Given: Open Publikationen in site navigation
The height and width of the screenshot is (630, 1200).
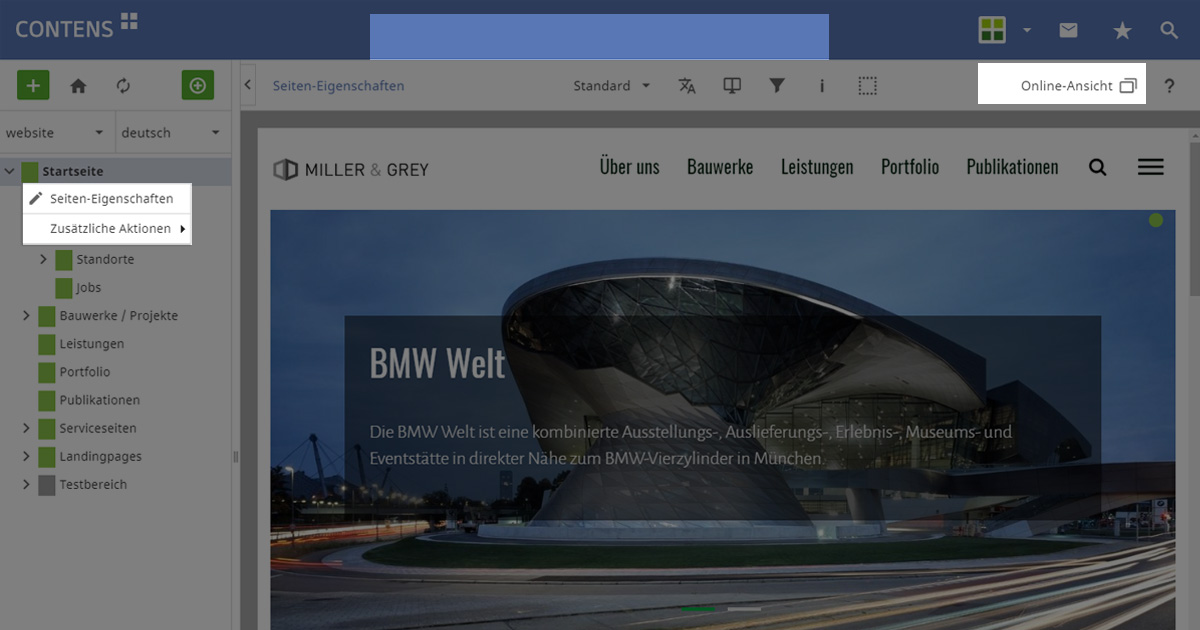Looking at the screenshot, I should coord(1012,167).
